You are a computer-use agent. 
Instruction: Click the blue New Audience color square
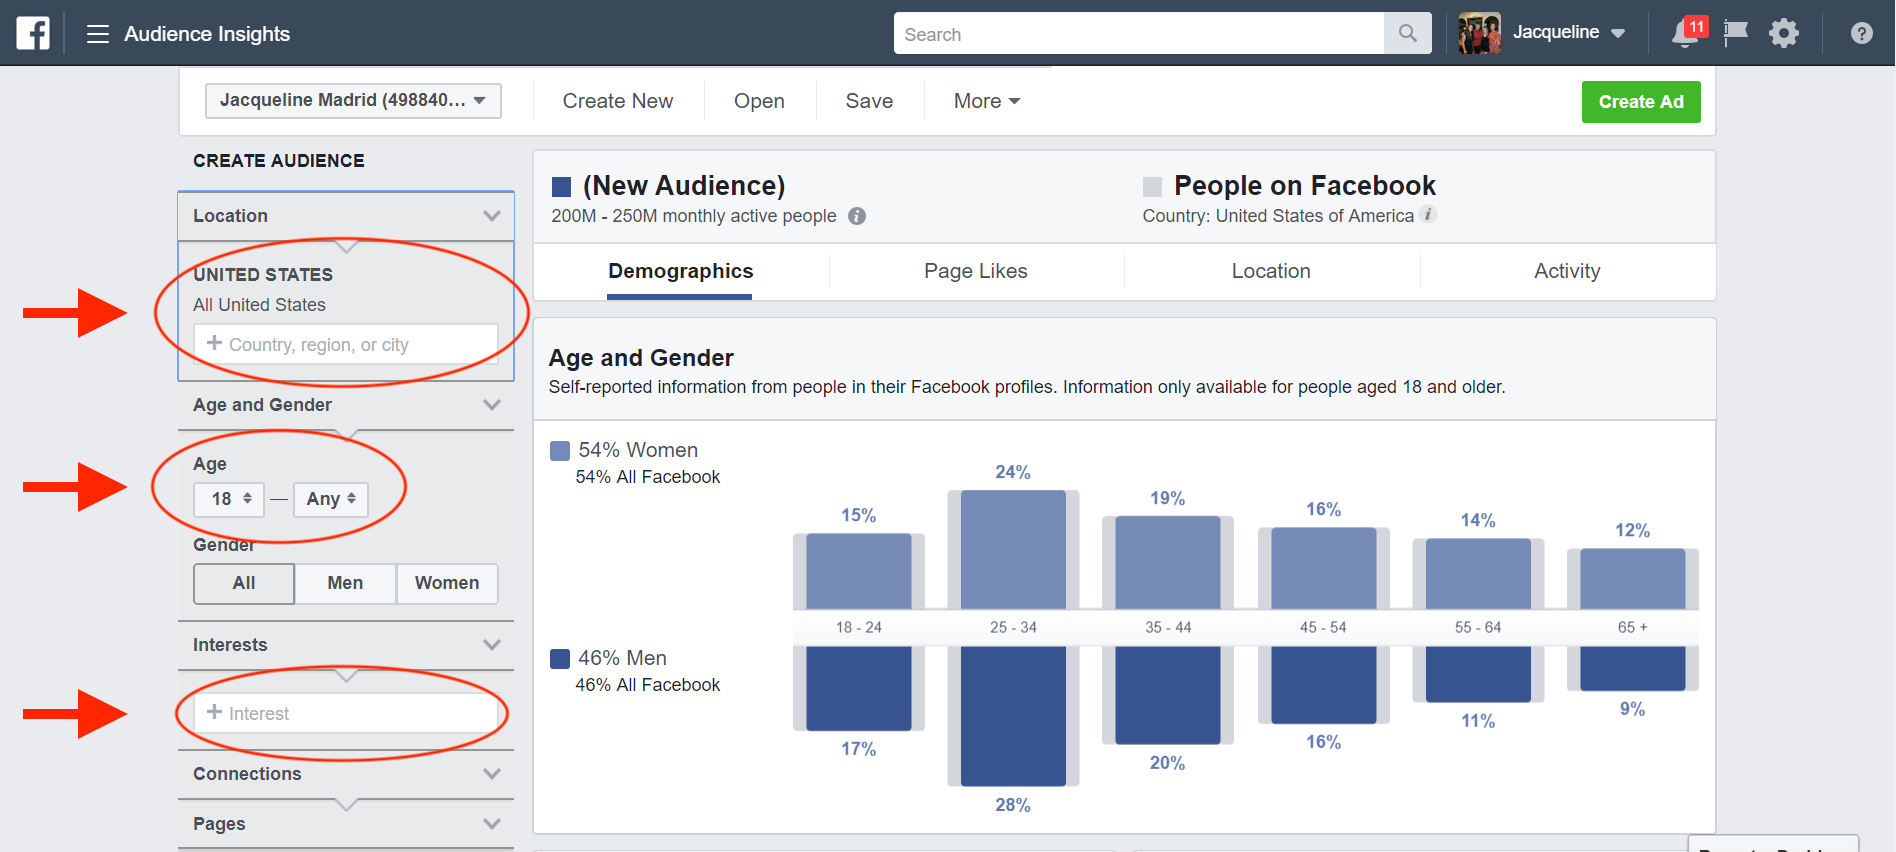click(x=561, y=186)
